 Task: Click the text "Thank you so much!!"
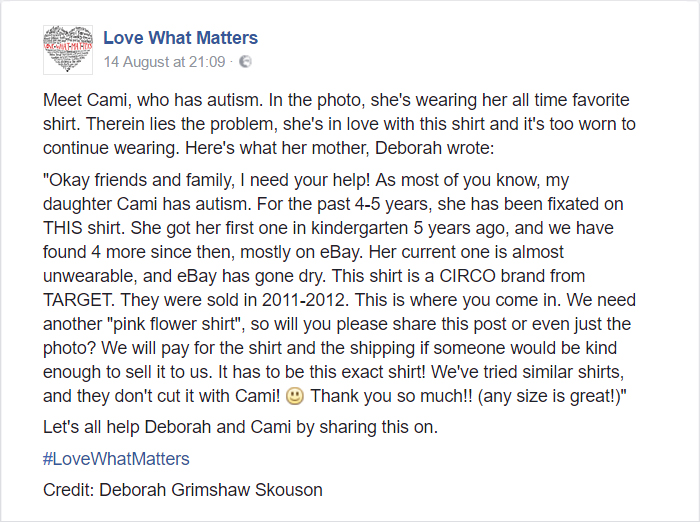point(391,396)
